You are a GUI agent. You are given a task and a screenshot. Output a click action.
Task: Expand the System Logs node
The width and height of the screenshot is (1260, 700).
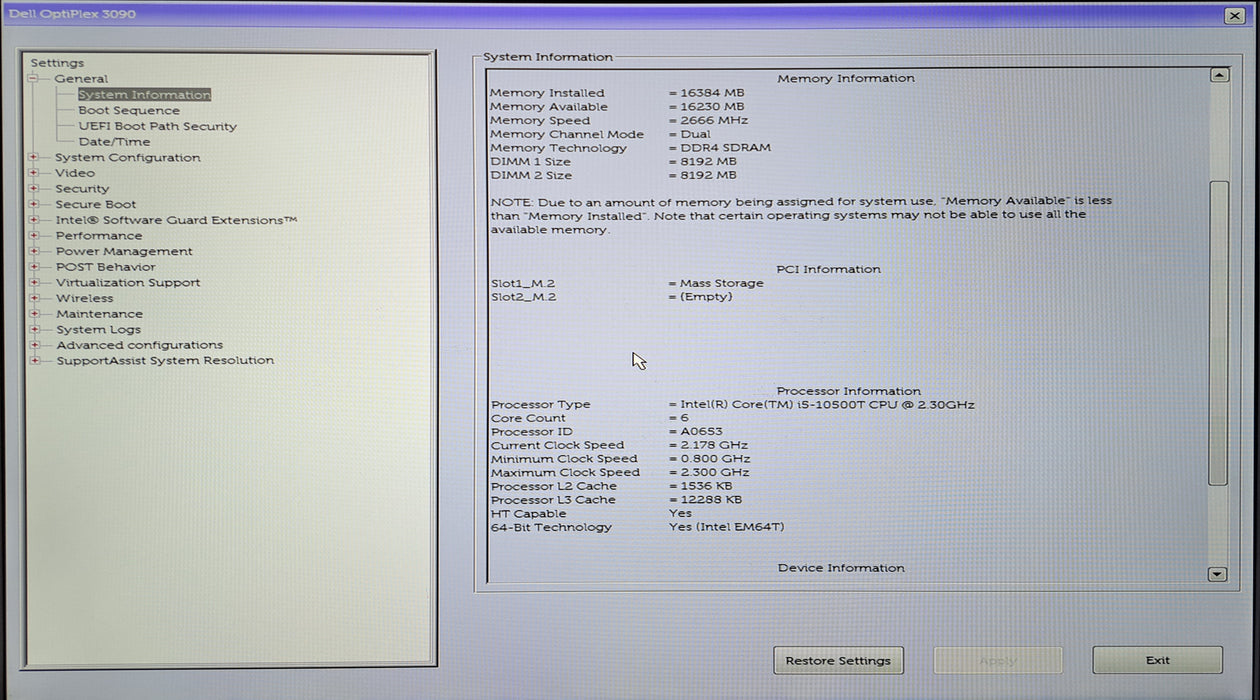(34, 329)
